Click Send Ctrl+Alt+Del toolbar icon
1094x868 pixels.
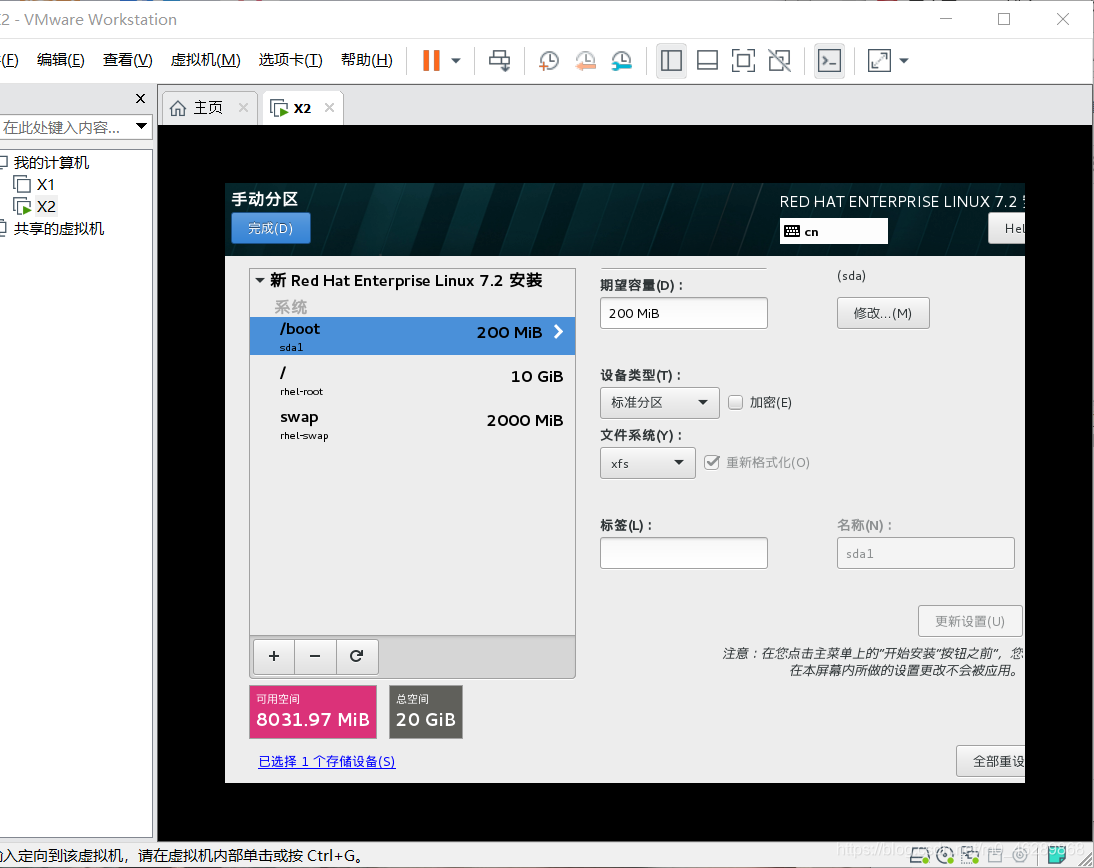[500, 61]
